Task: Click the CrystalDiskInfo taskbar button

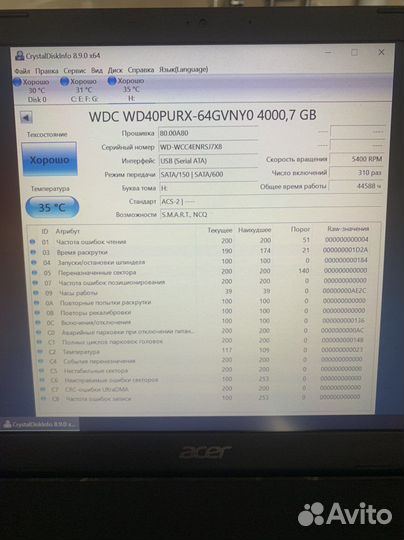Action: coord(40,424)
